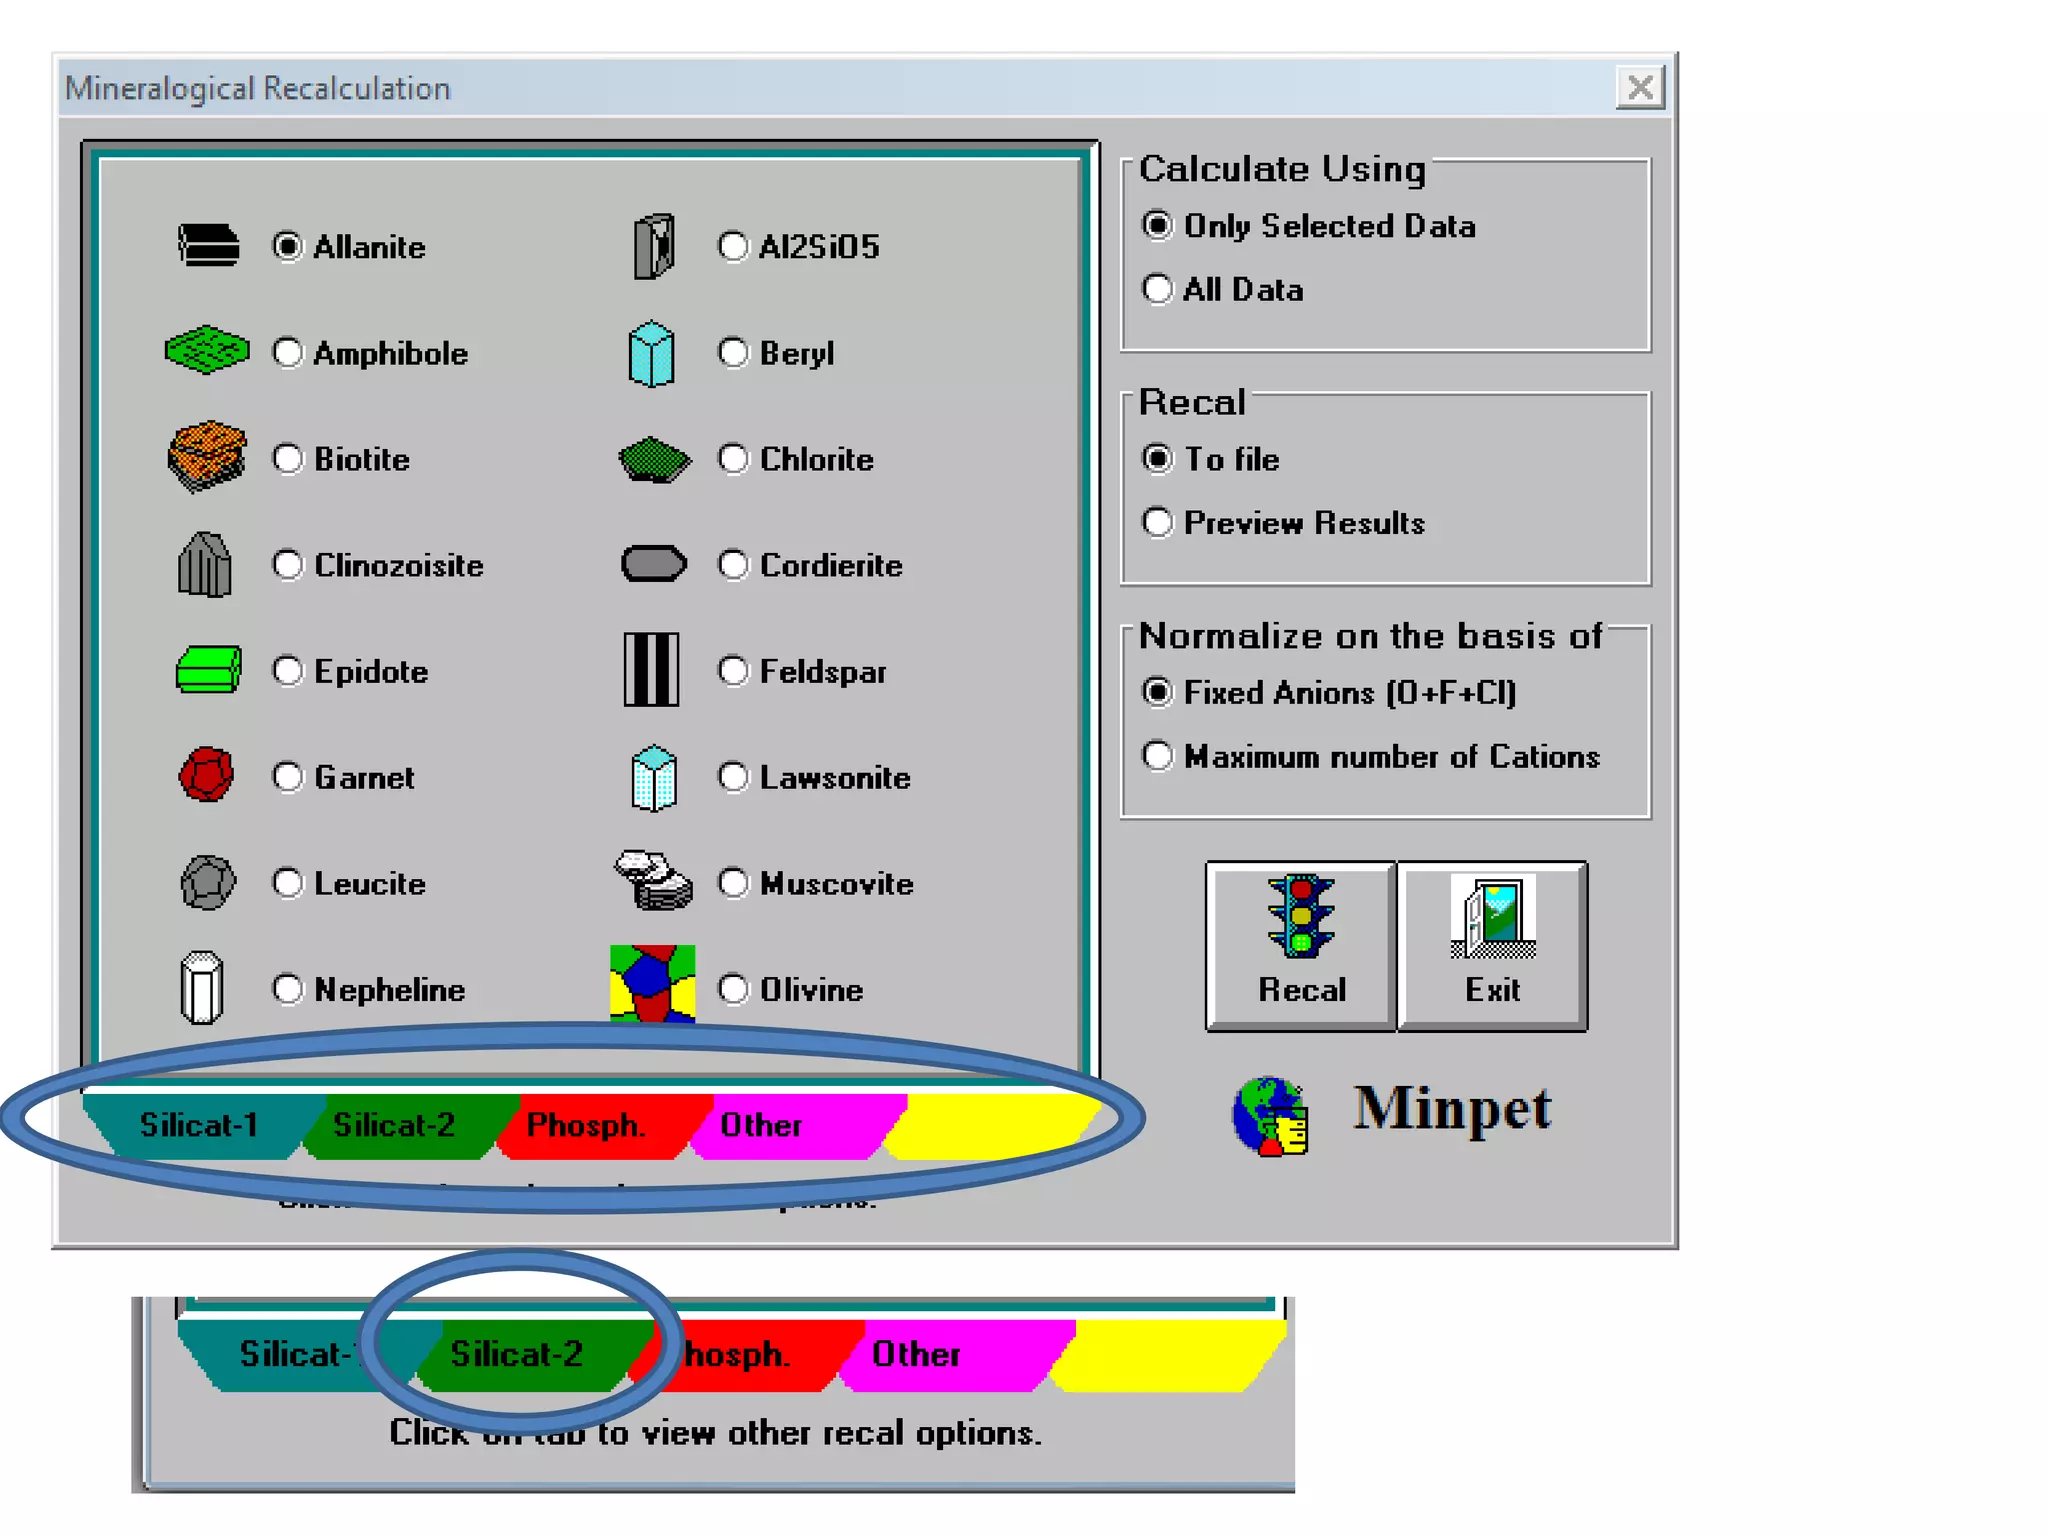Switch to the Silicat-2 tab
The image size is (2048, 1536).
(394, 1126)
